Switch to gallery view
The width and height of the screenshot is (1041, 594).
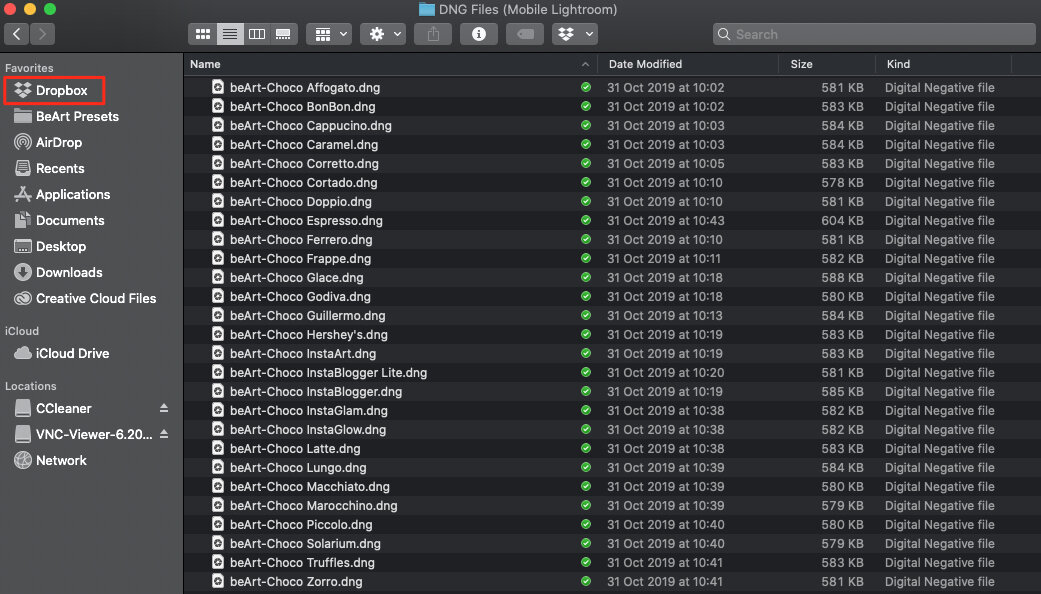(x=283, y=34)
